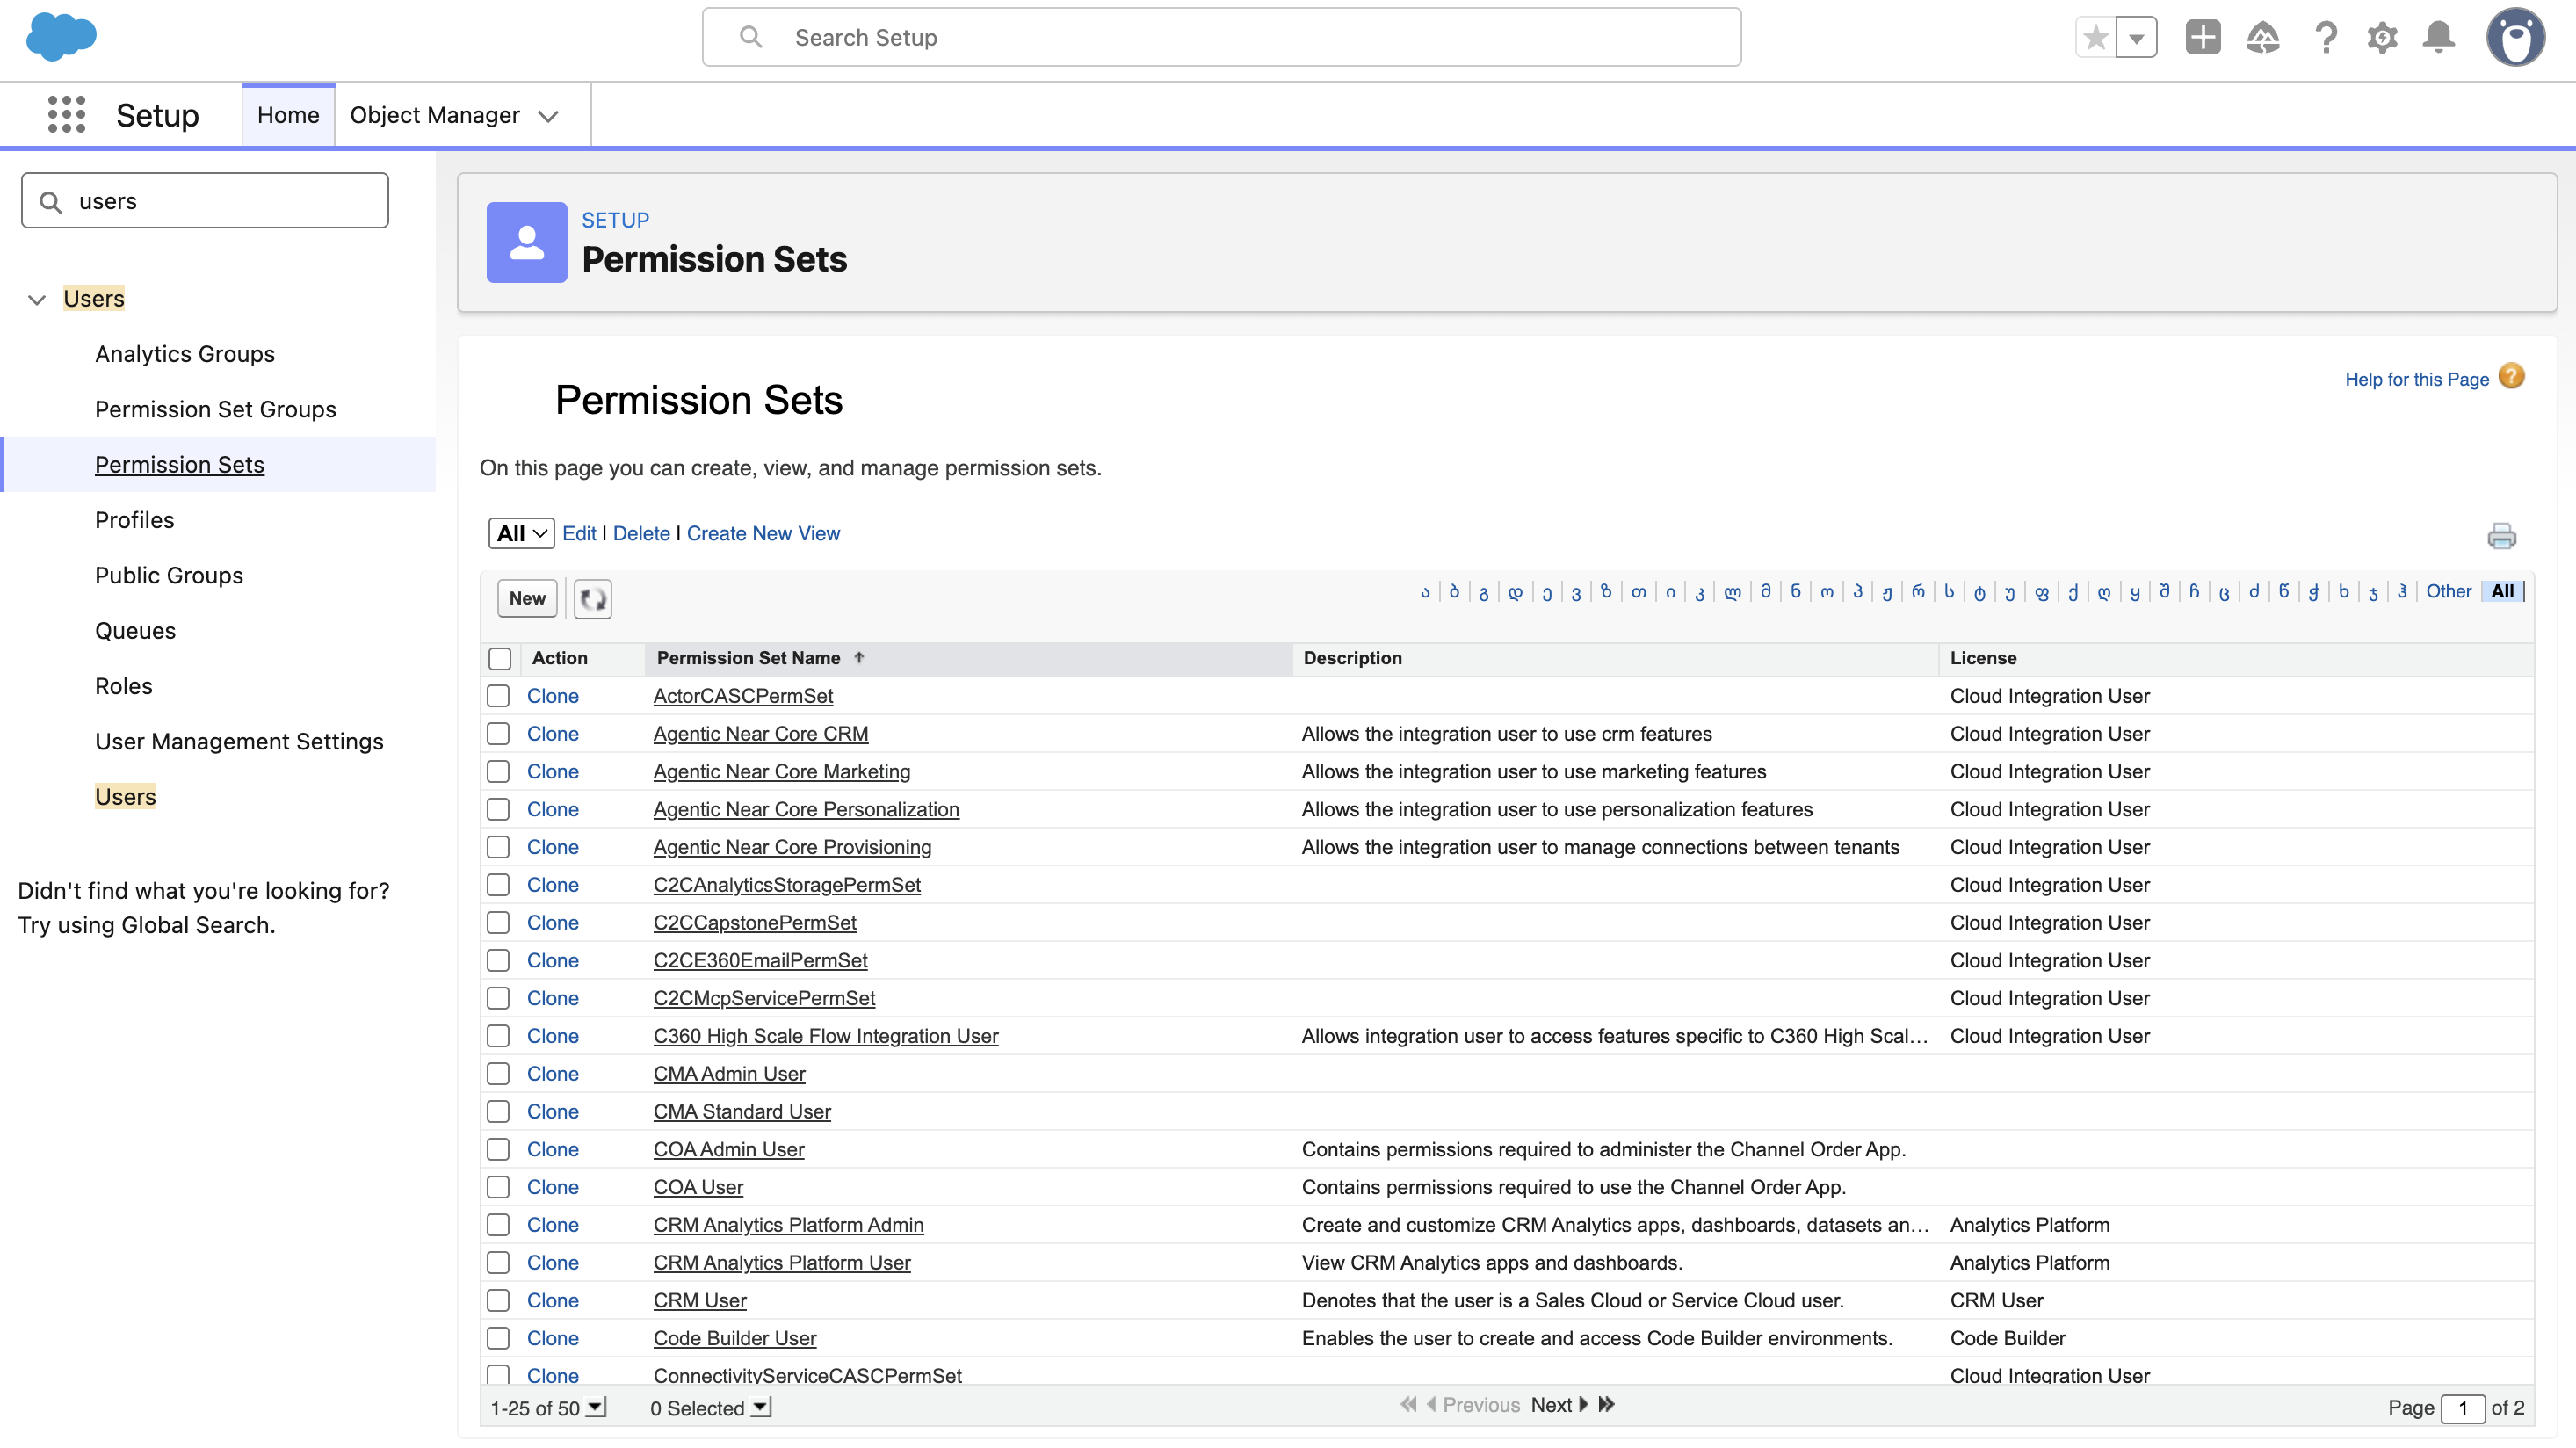Click the printable view printer icon
The width and height of the screenshot is (2576, 1448).
coord(2502,536)
